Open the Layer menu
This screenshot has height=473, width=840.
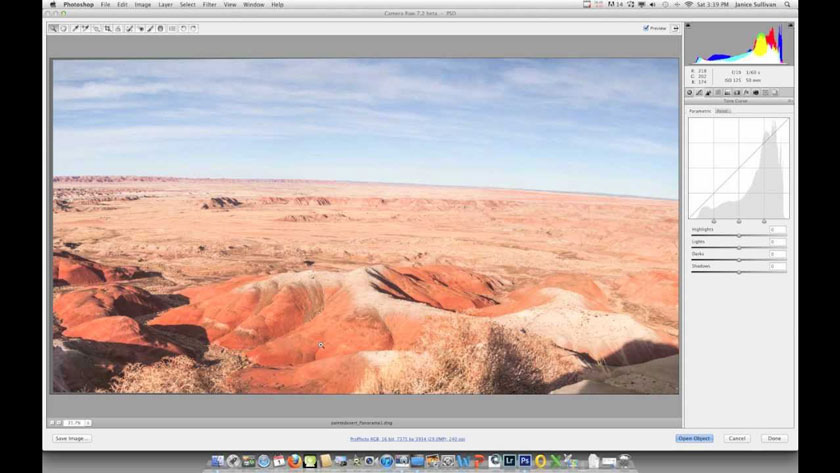point(165,4)
